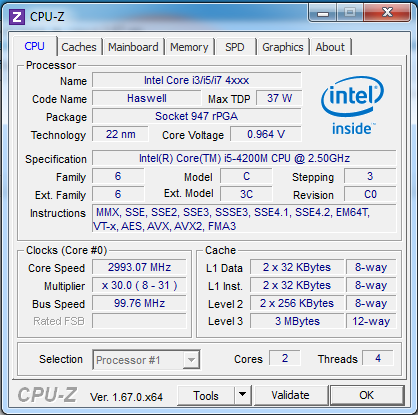
Task: Click the Intel inside logo
Action: point(352,105)
